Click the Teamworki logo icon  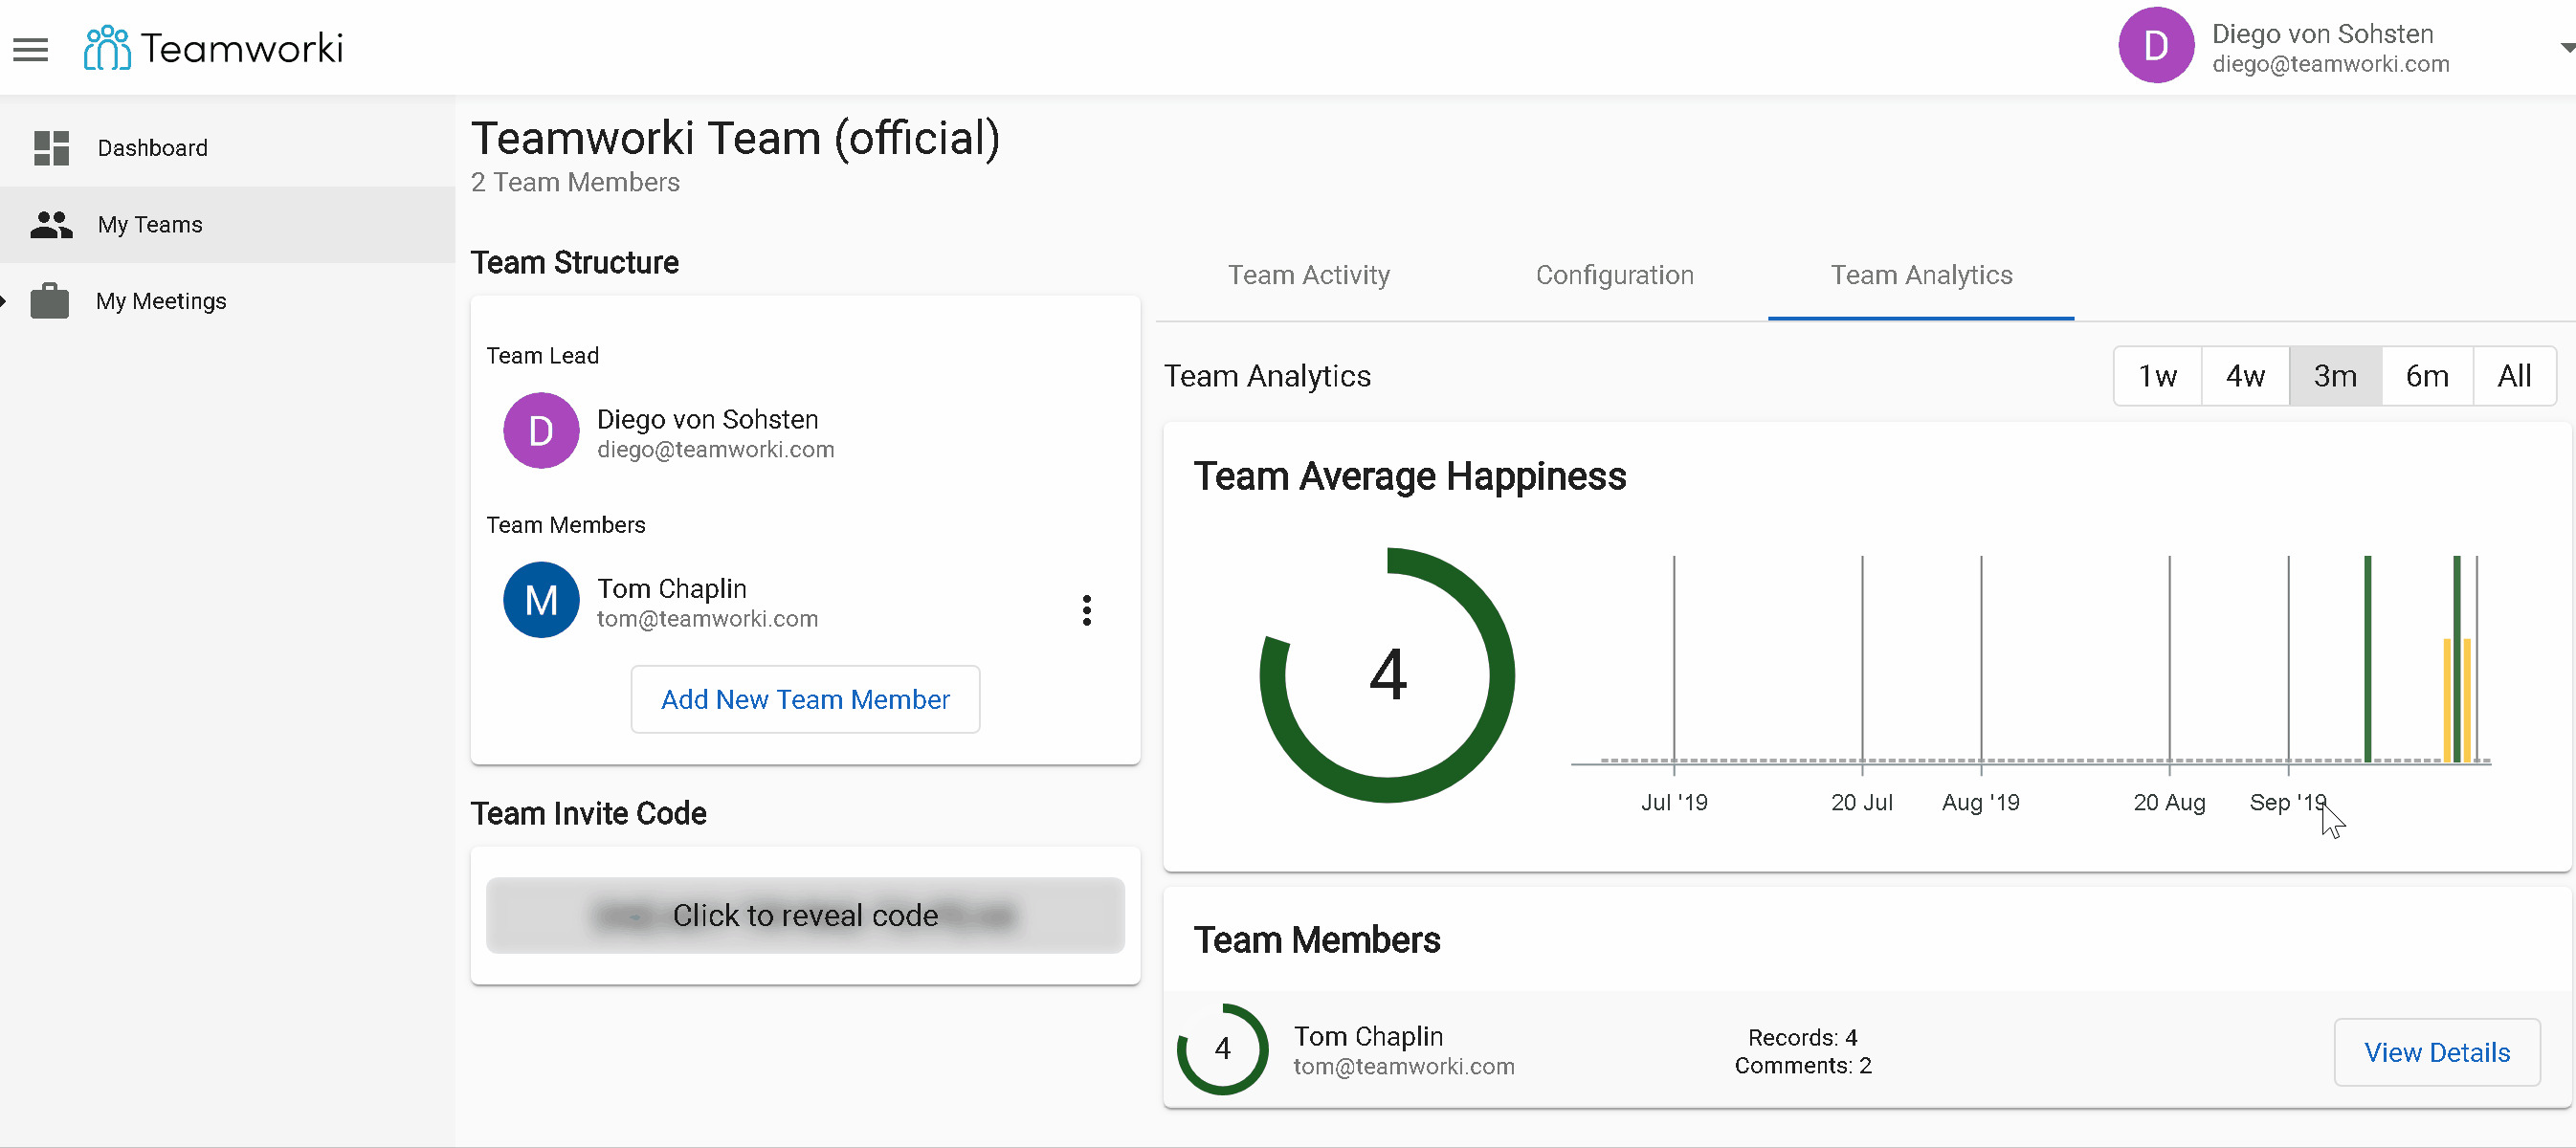click(106, 48)
